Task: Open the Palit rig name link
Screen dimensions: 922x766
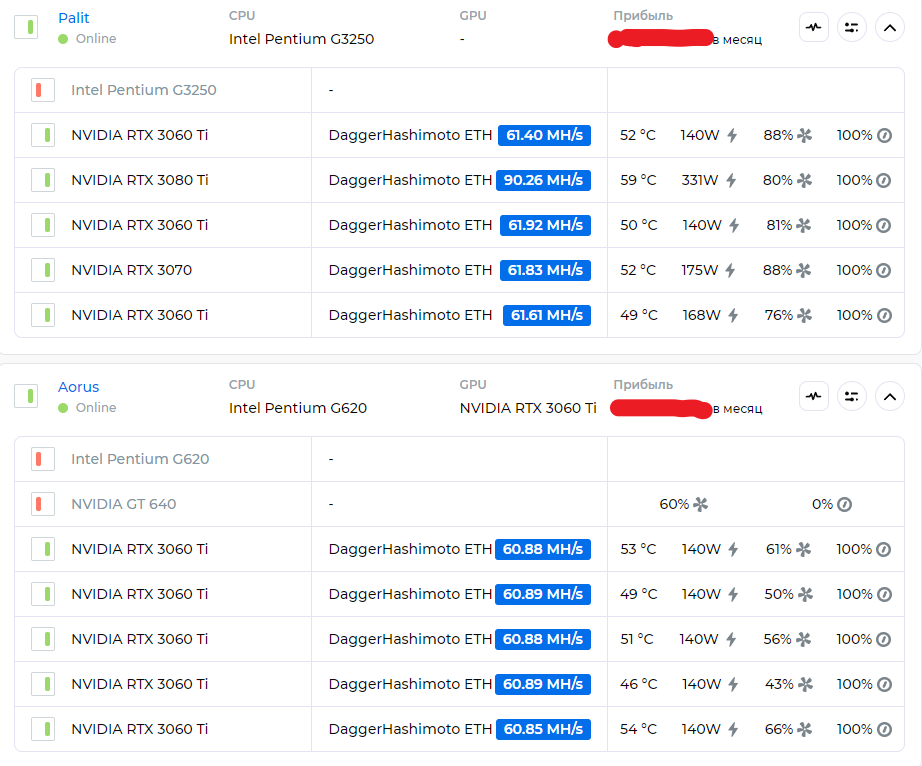Action: 74,18
